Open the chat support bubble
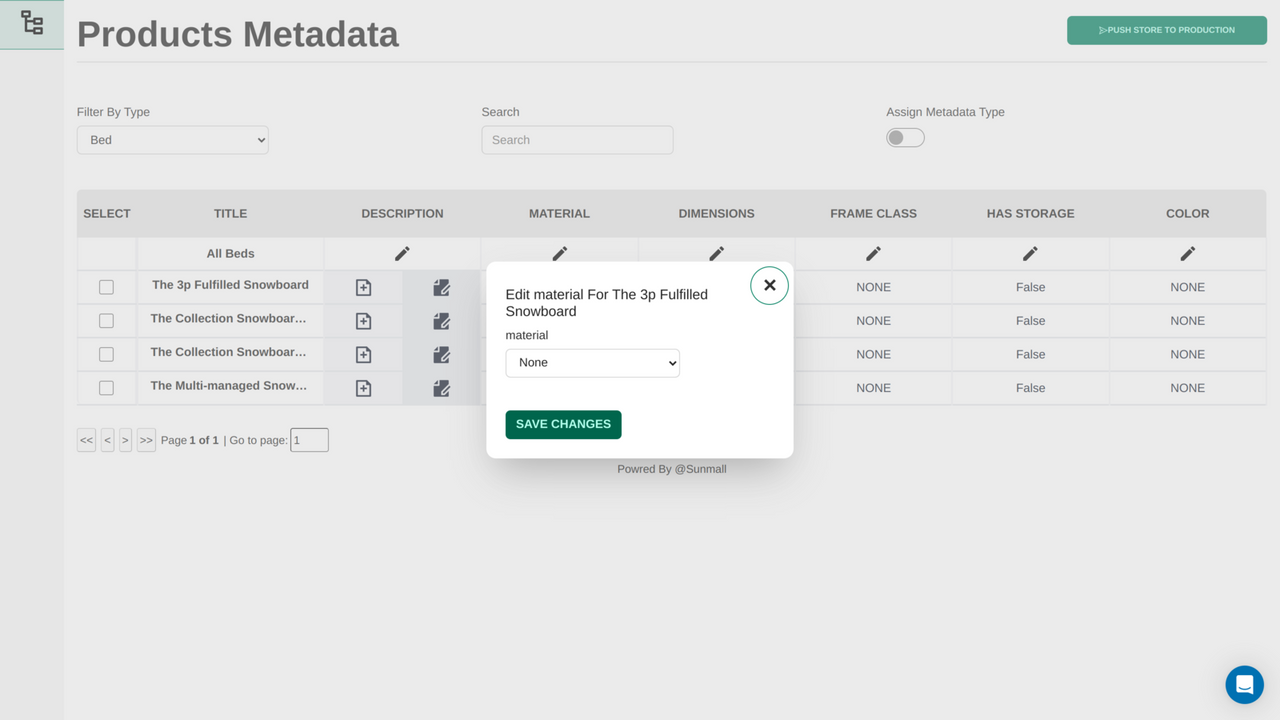This screenshot has width=1280, height=720. 1244,684
